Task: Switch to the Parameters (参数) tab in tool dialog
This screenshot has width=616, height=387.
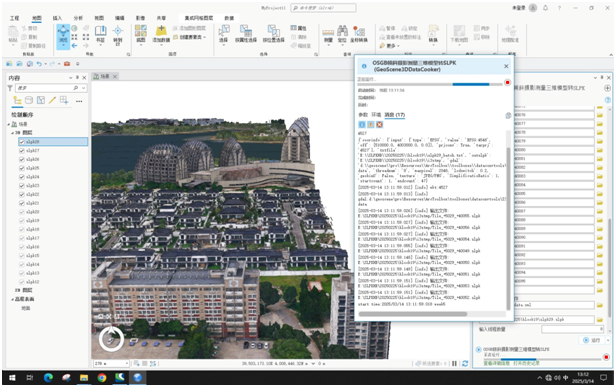Action: pos(363,115)
